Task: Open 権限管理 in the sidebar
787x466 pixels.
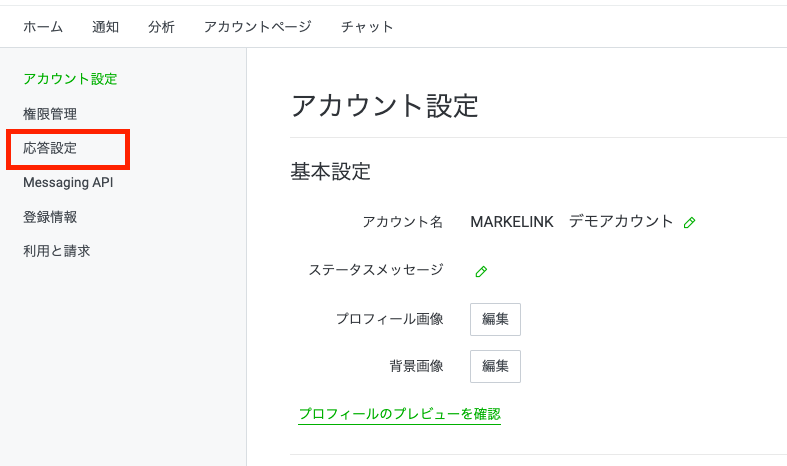Action: pos(50,114)
